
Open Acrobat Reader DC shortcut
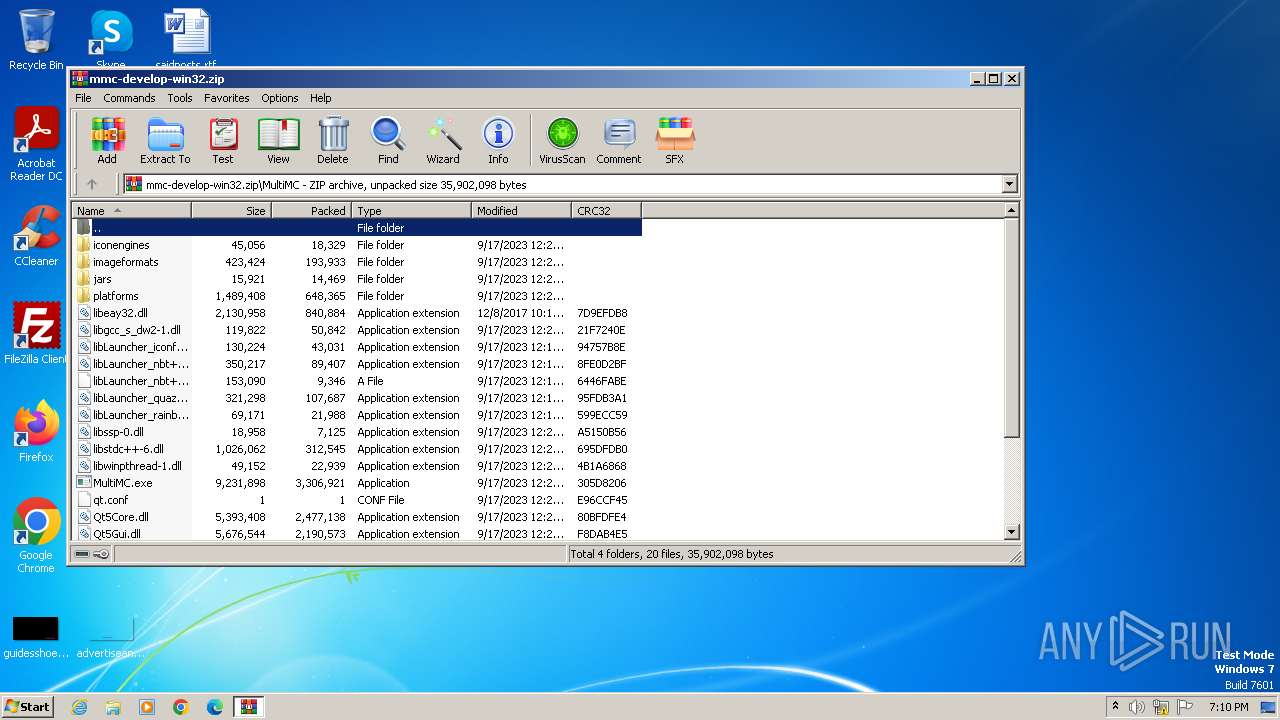tap(36, 145)
